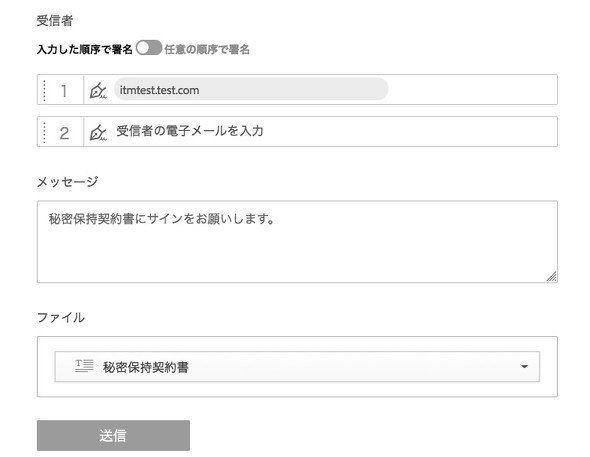The height and width of the screenshot is (457, 590).
Task: Toggle the signing order switch
Action: pos(149,48)
